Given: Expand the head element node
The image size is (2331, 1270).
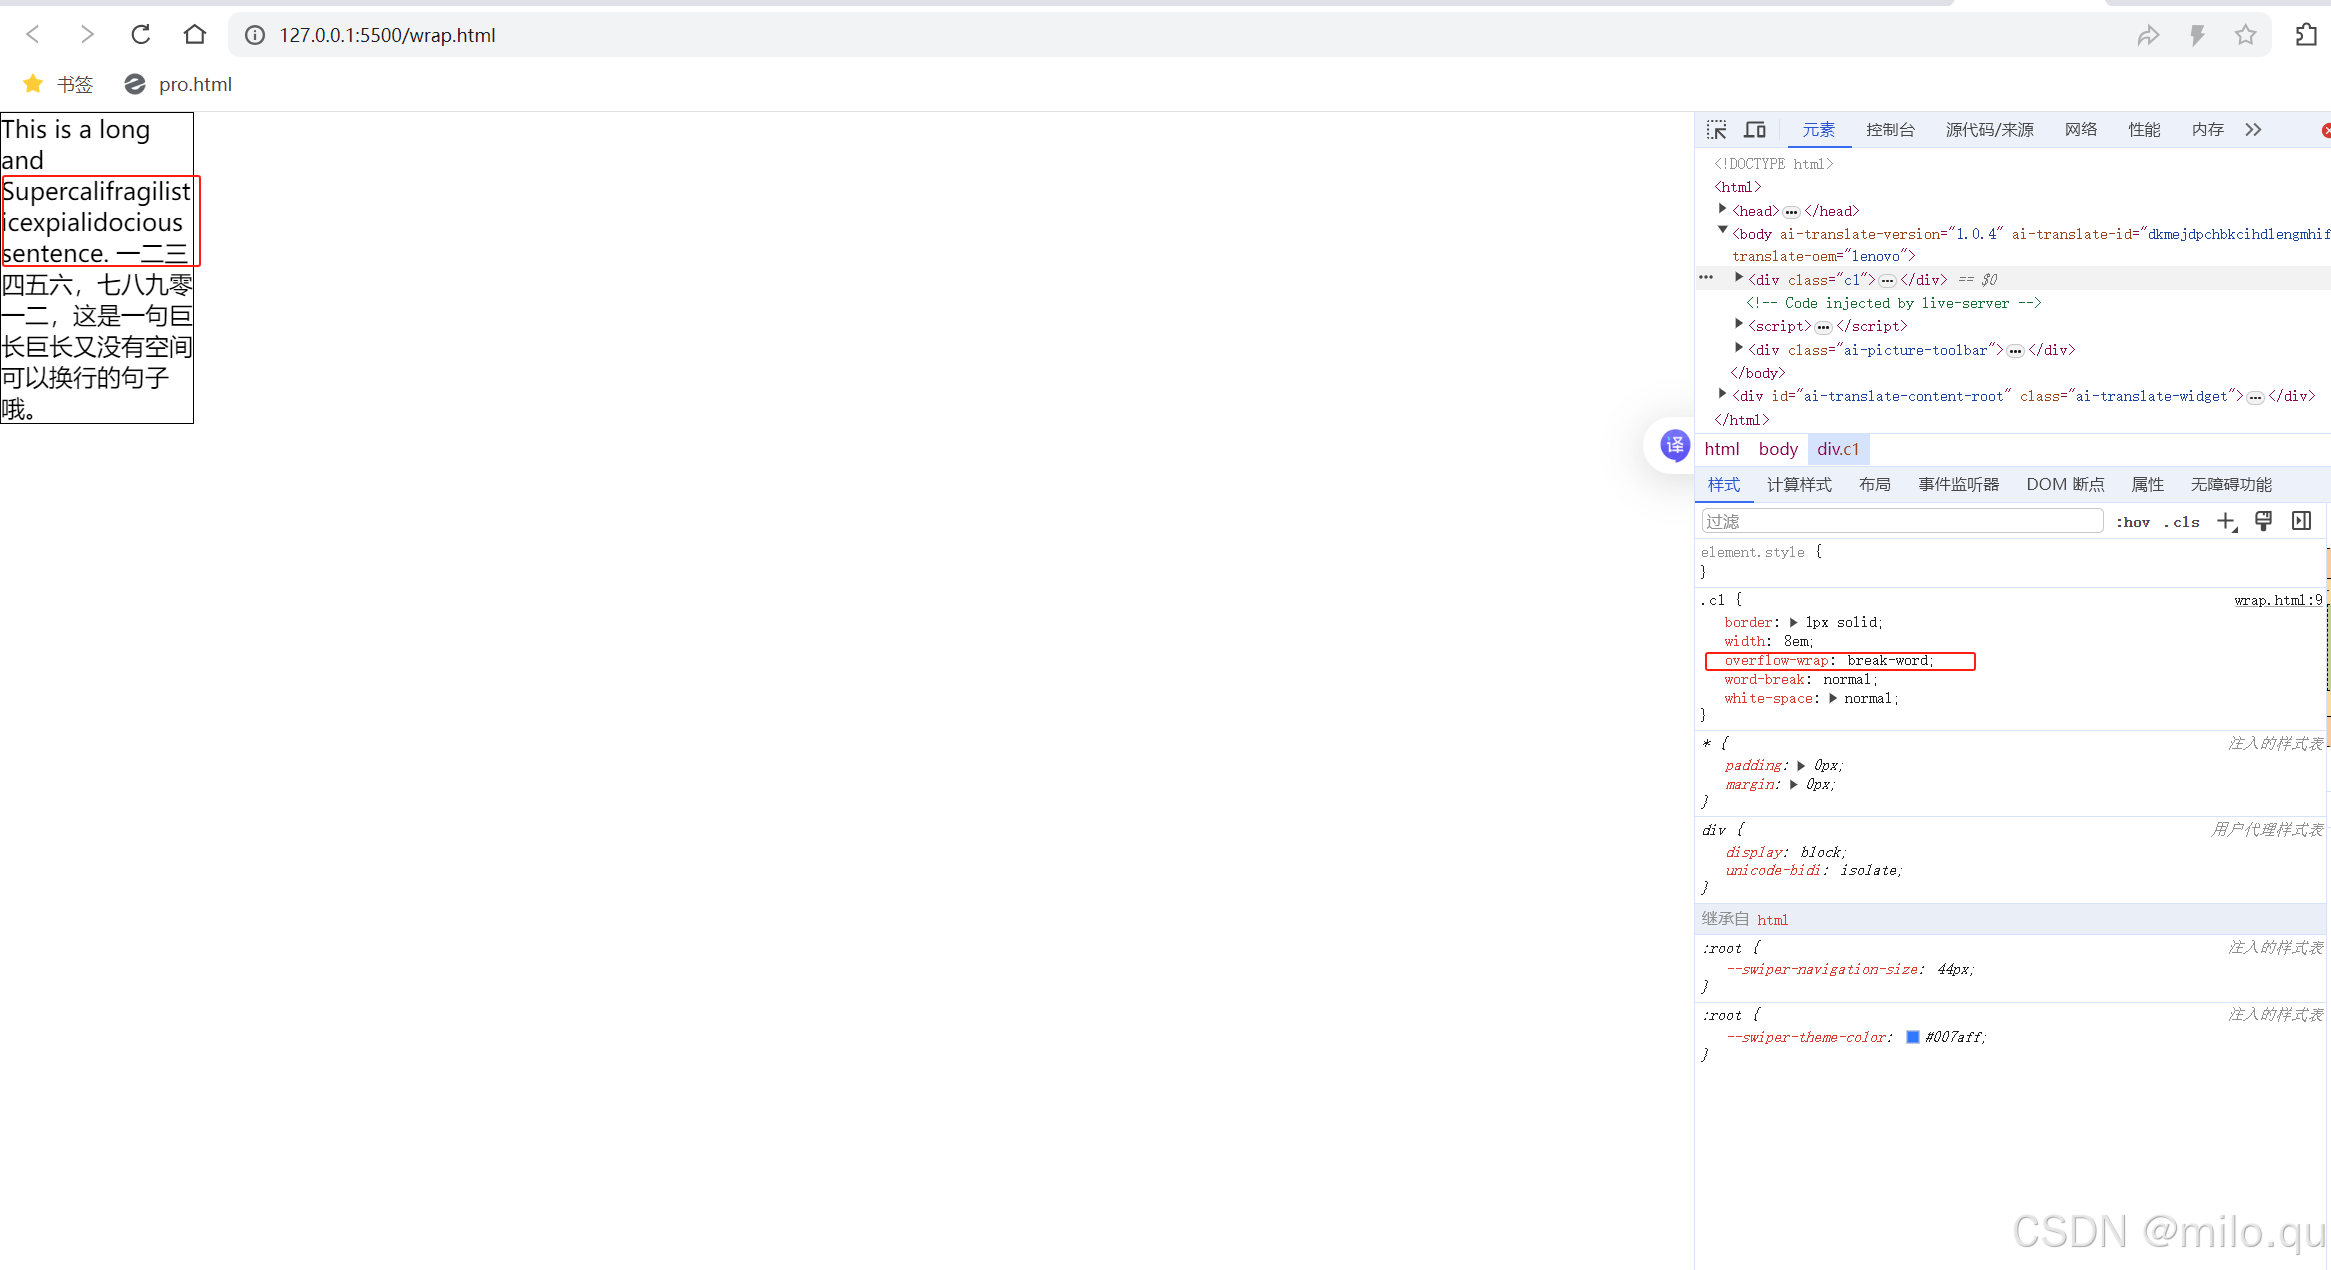Looking at the screenshot, I should point(1722,210).
